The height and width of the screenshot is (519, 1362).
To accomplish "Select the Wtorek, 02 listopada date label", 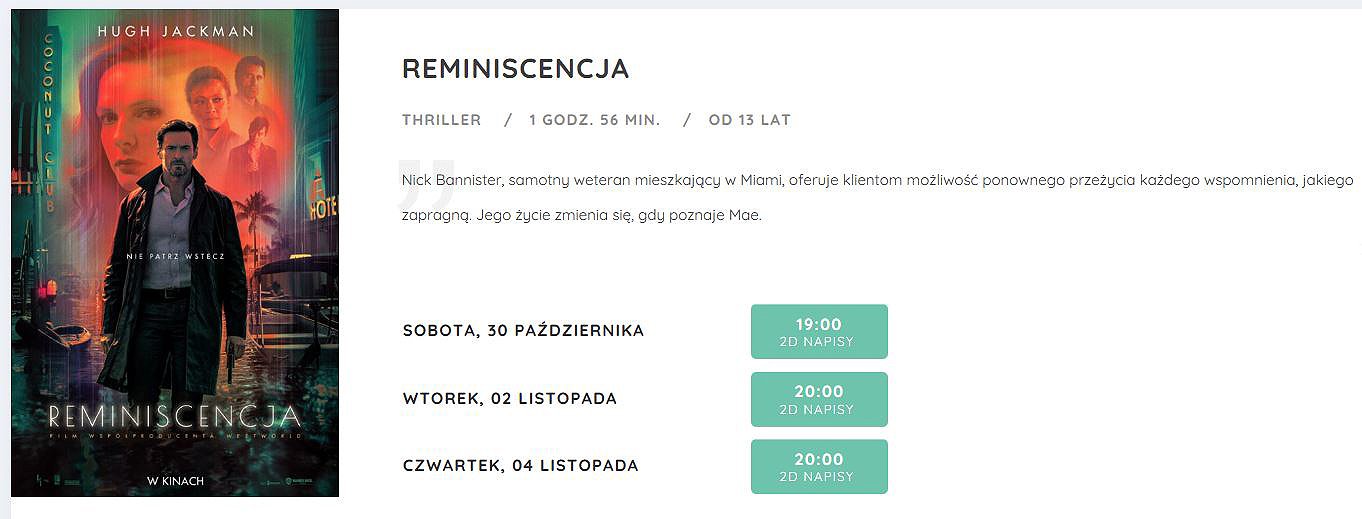I will point(509,399).
